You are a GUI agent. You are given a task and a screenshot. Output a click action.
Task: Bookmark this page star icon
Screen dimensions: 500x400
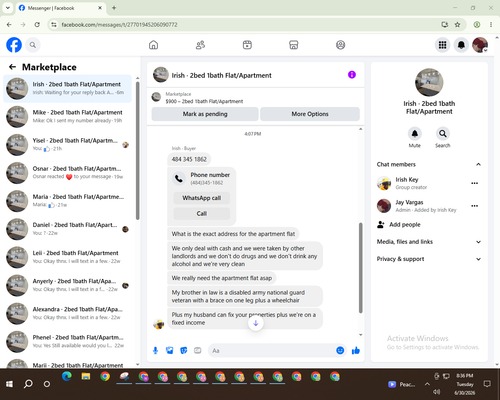(457, 24)
